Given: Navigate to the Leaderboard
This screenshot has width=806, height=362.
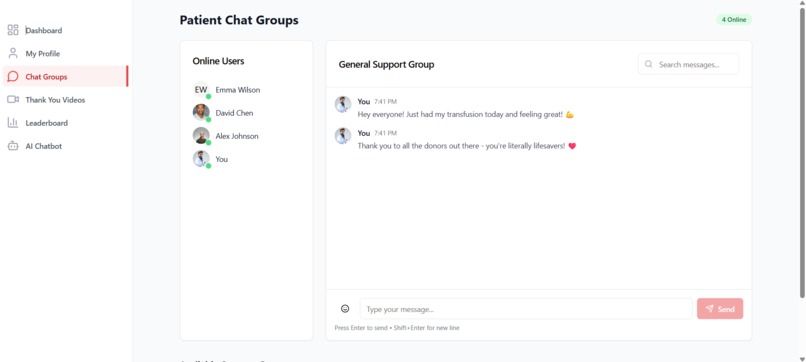Looking at the screenshot, I should click(65, 123).
